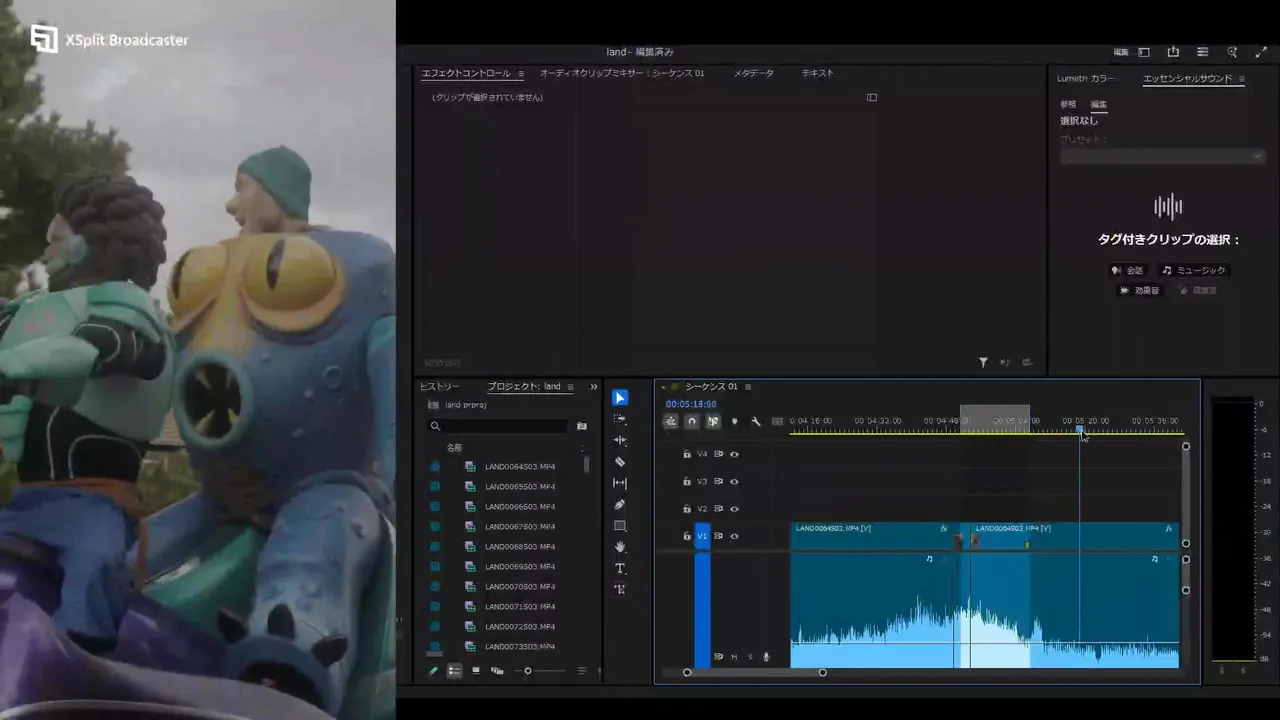The height and width of the screenshot is (720, 1280).
Task: Switch Project panel to list view
Action: tap(454, 671)
